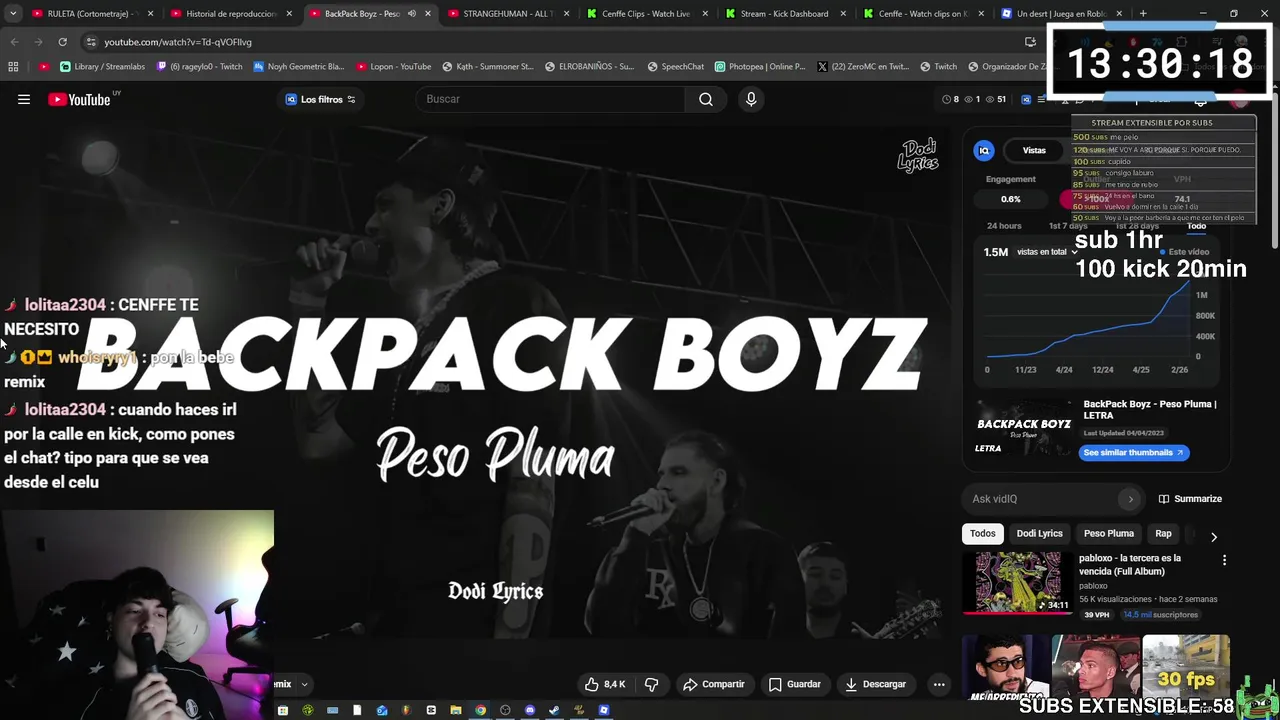Submit the Ask vidIQ arrow button
Screen dimensions: 1280x720
[x=1131, y=499]
